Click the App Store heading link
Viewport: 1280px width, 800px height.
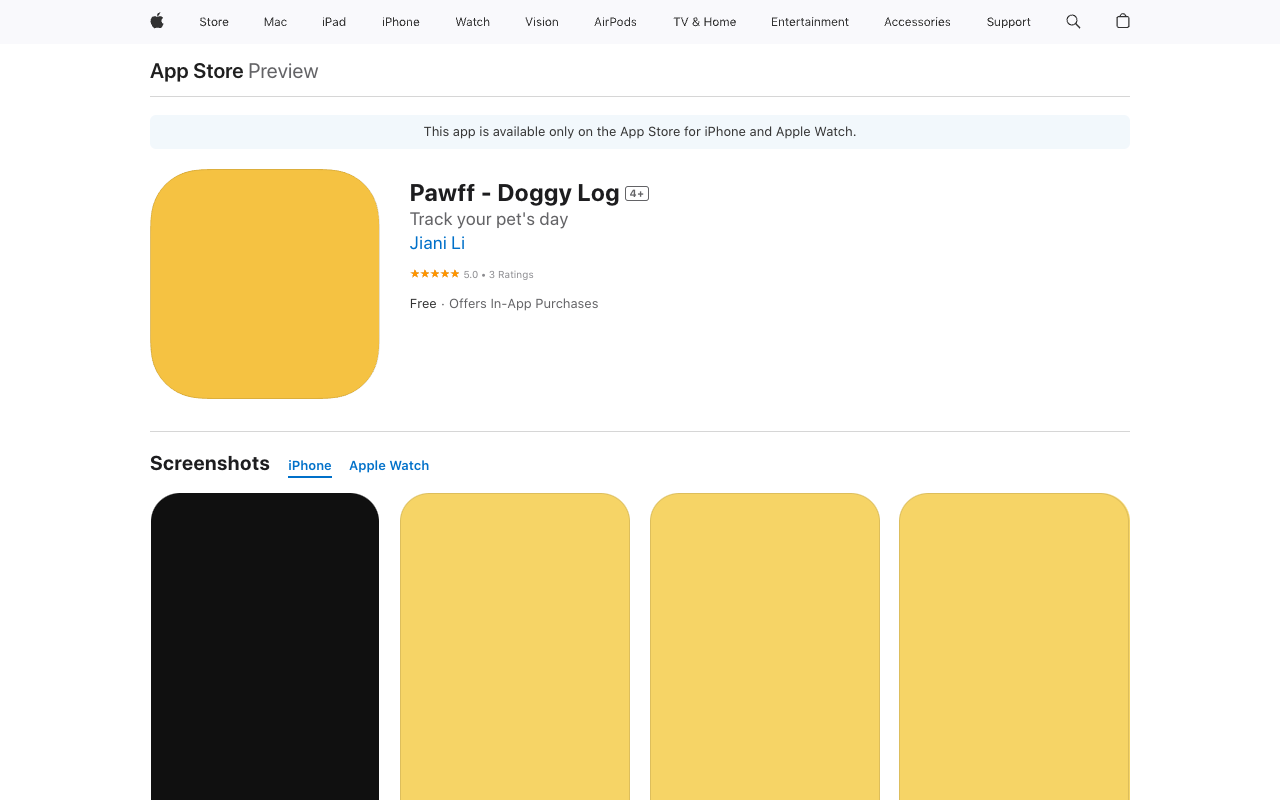click(197, 71)
